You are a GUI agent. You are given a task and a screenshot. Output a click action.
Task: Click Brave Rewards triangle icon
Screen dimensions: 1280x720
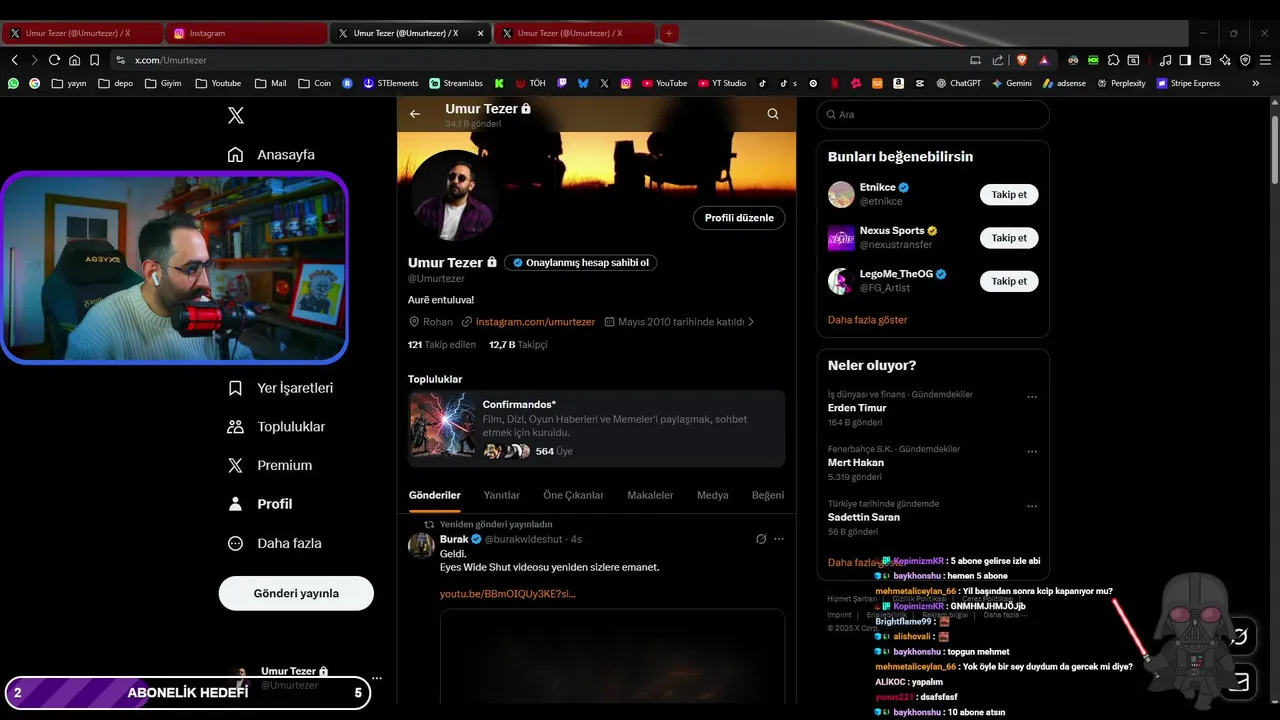point(1044,60)
